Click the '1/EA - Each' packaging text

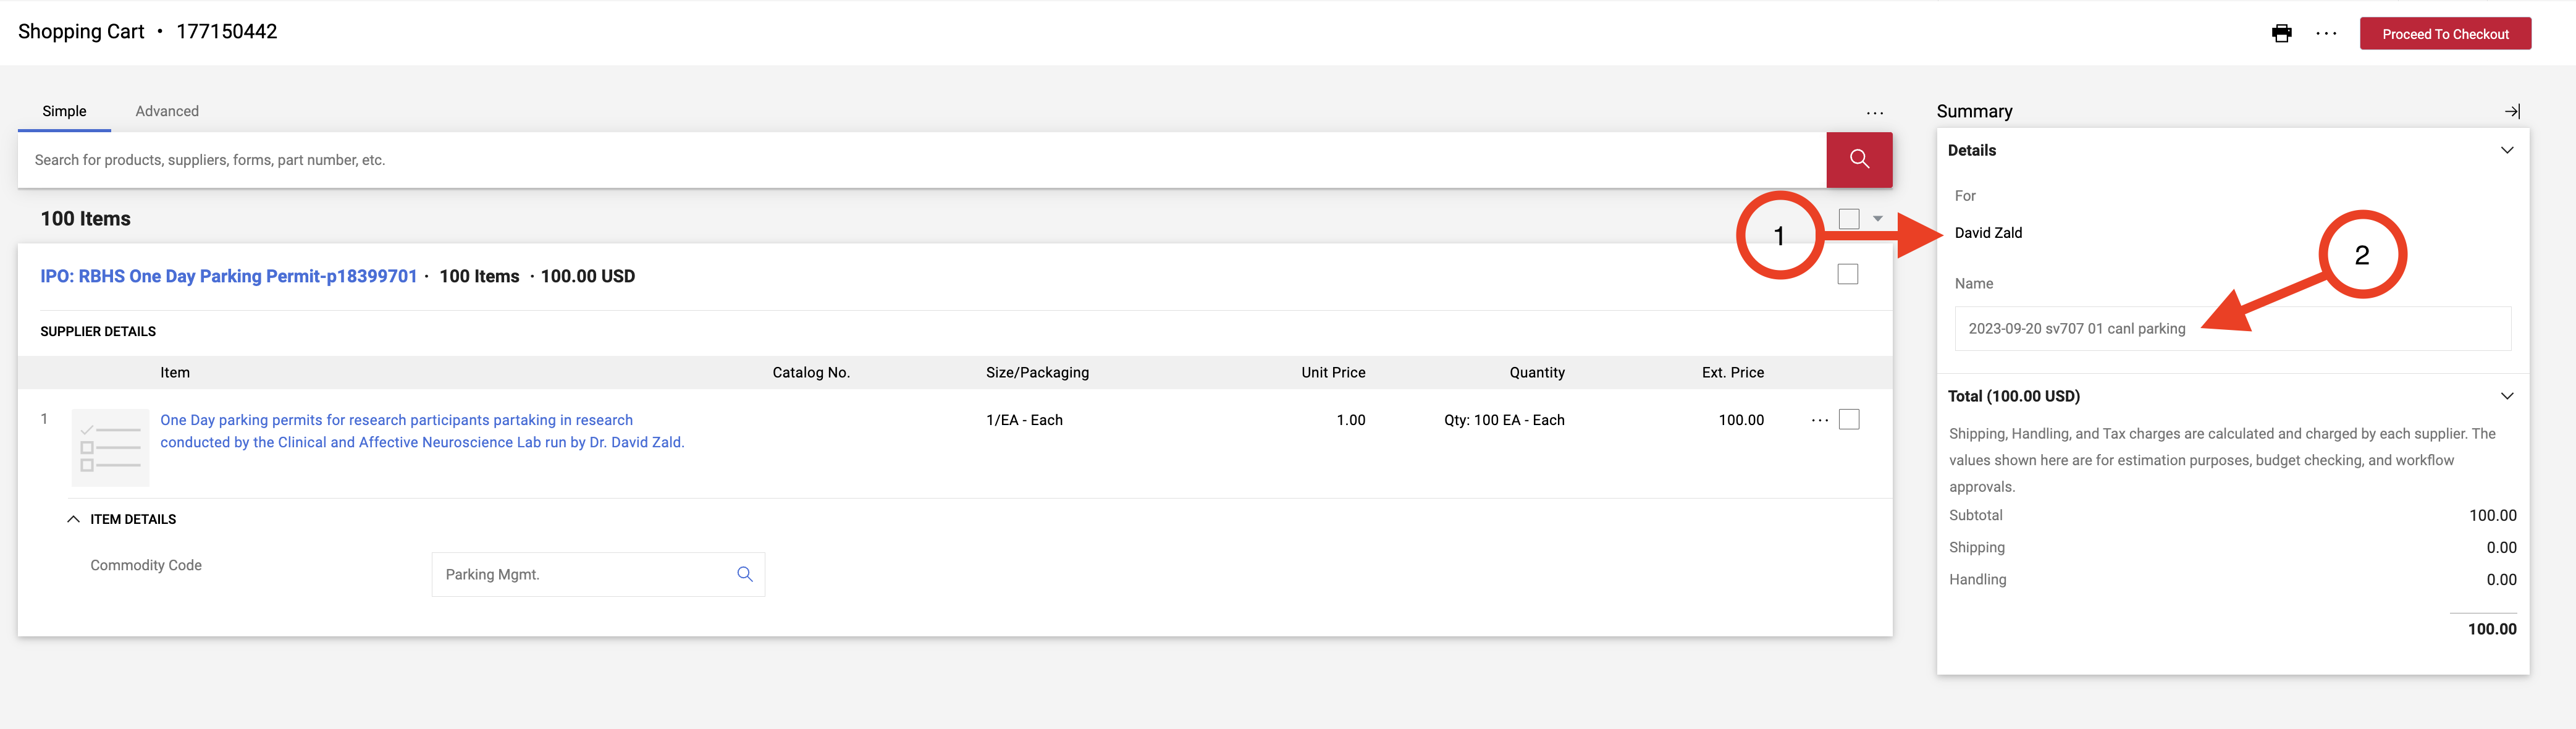pyautogui.click(x=1024, y=420)
